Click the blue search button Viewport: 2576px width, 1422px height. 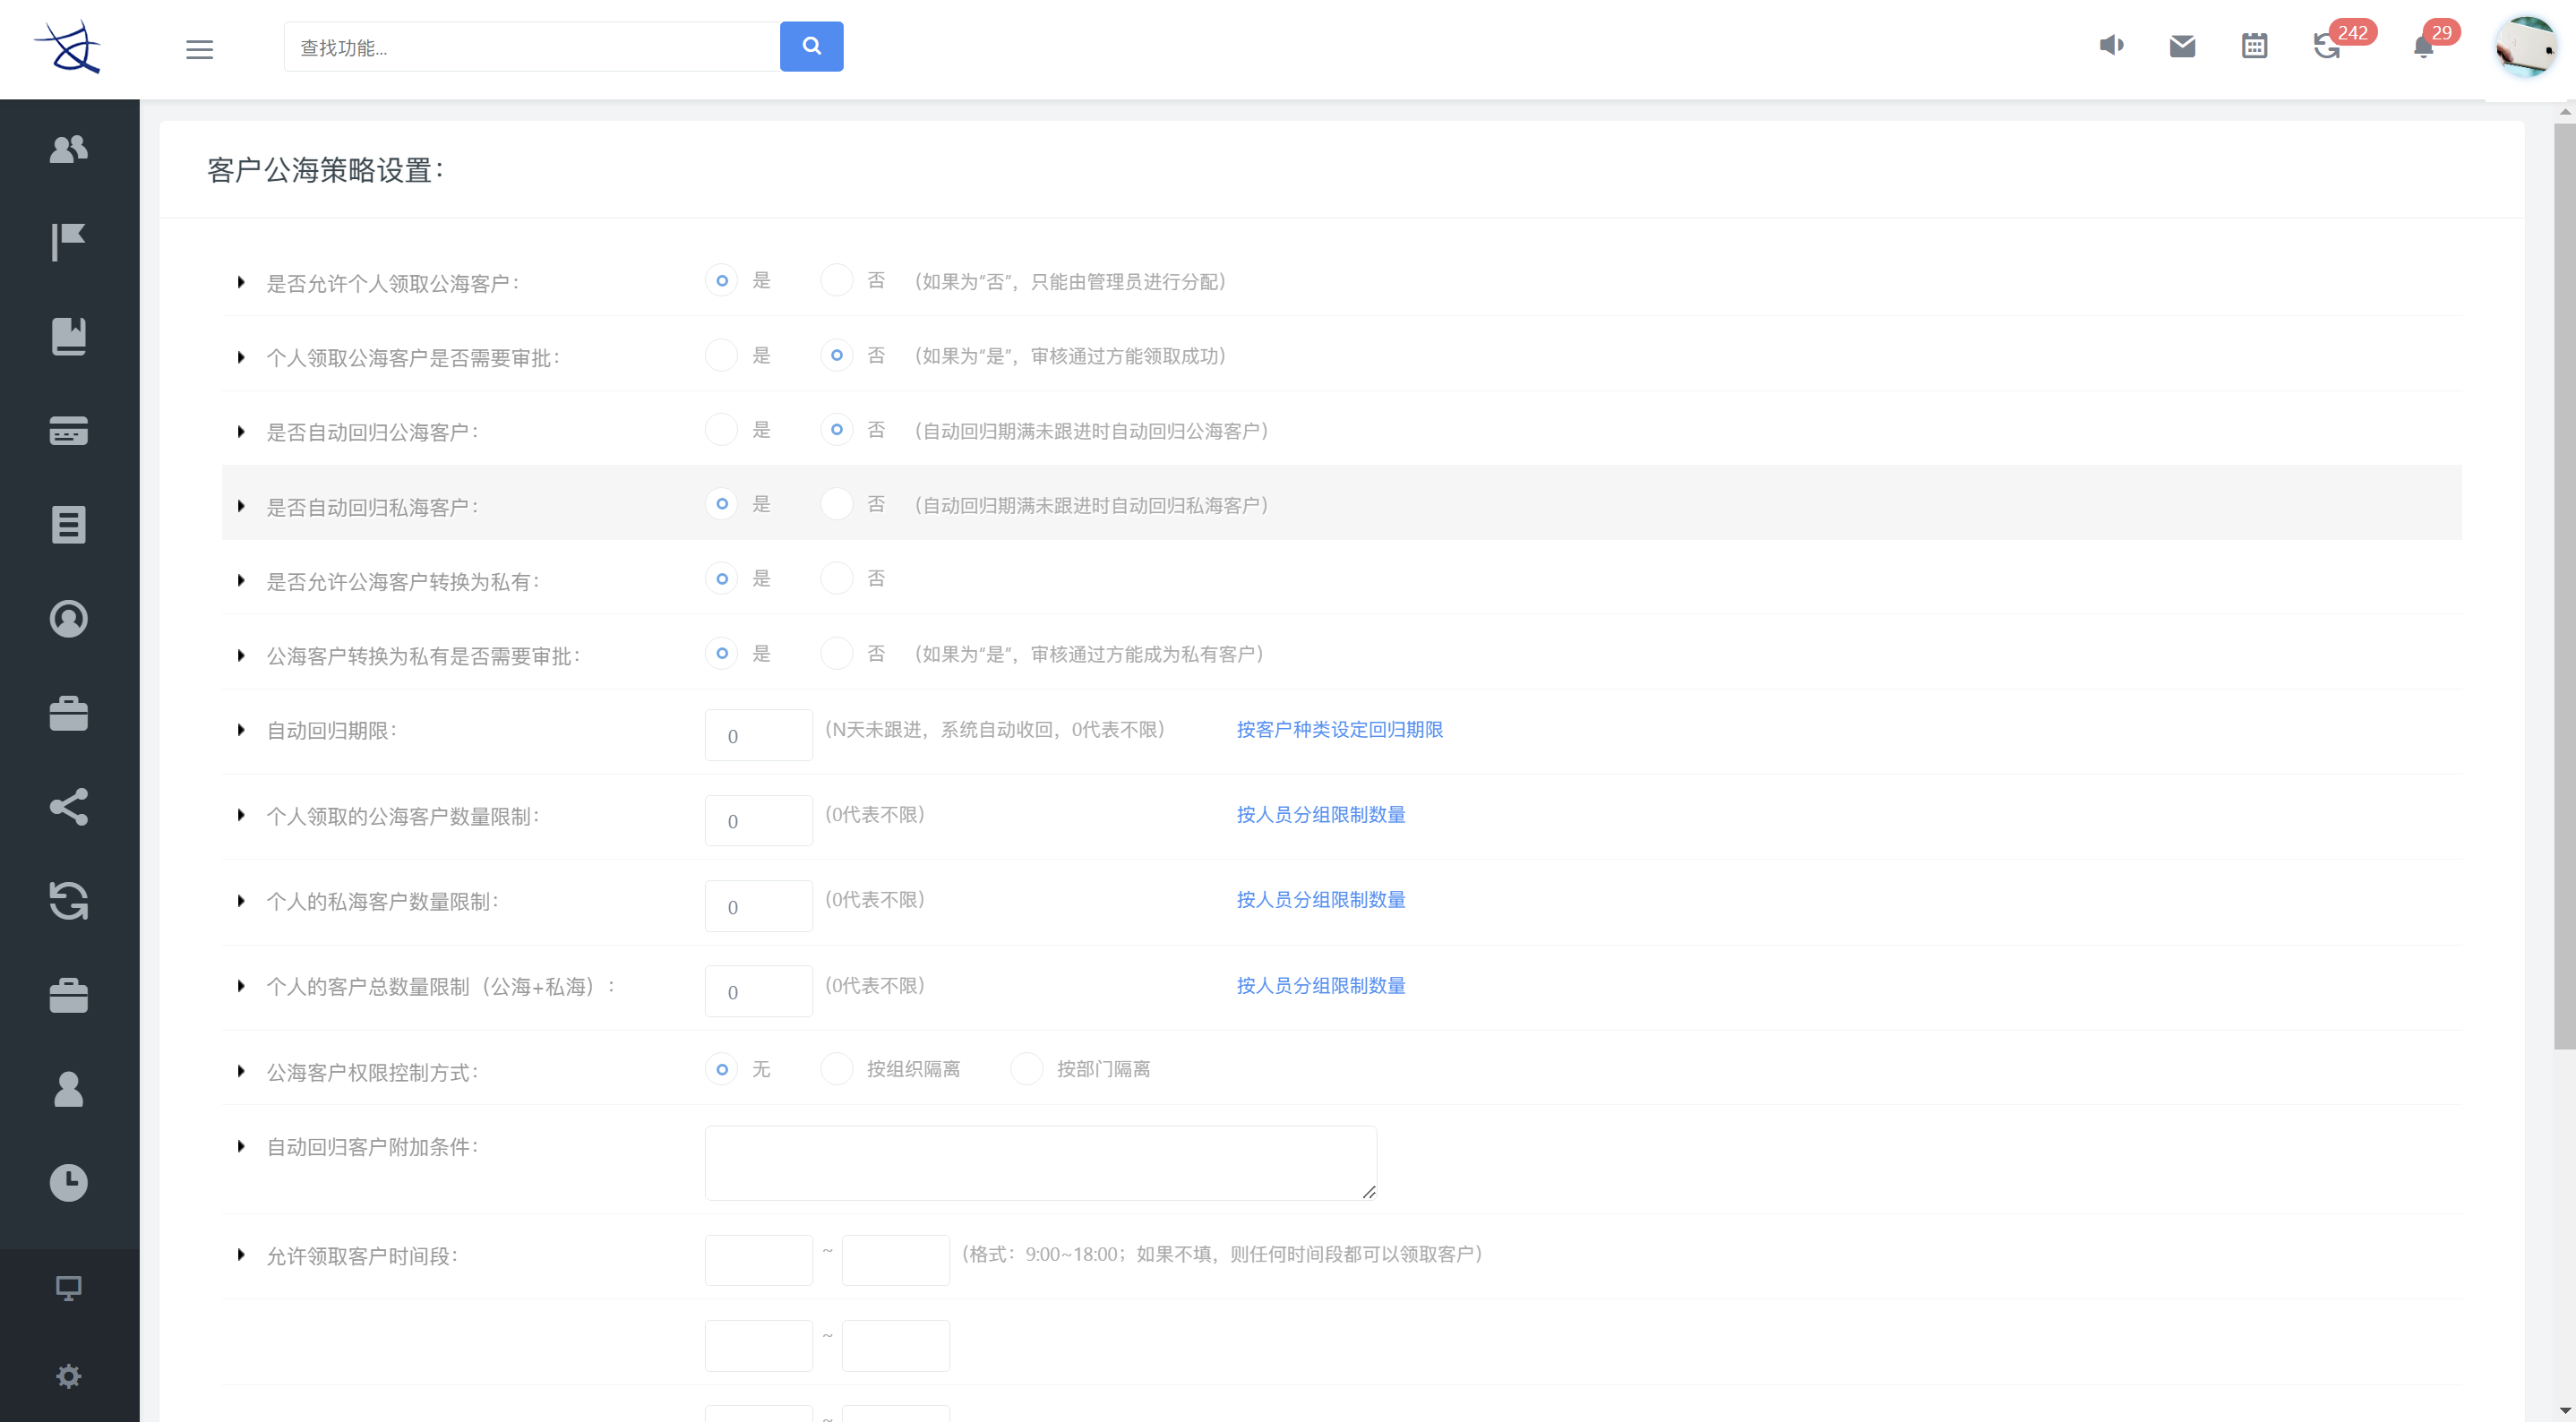click(x=811, y=46)
